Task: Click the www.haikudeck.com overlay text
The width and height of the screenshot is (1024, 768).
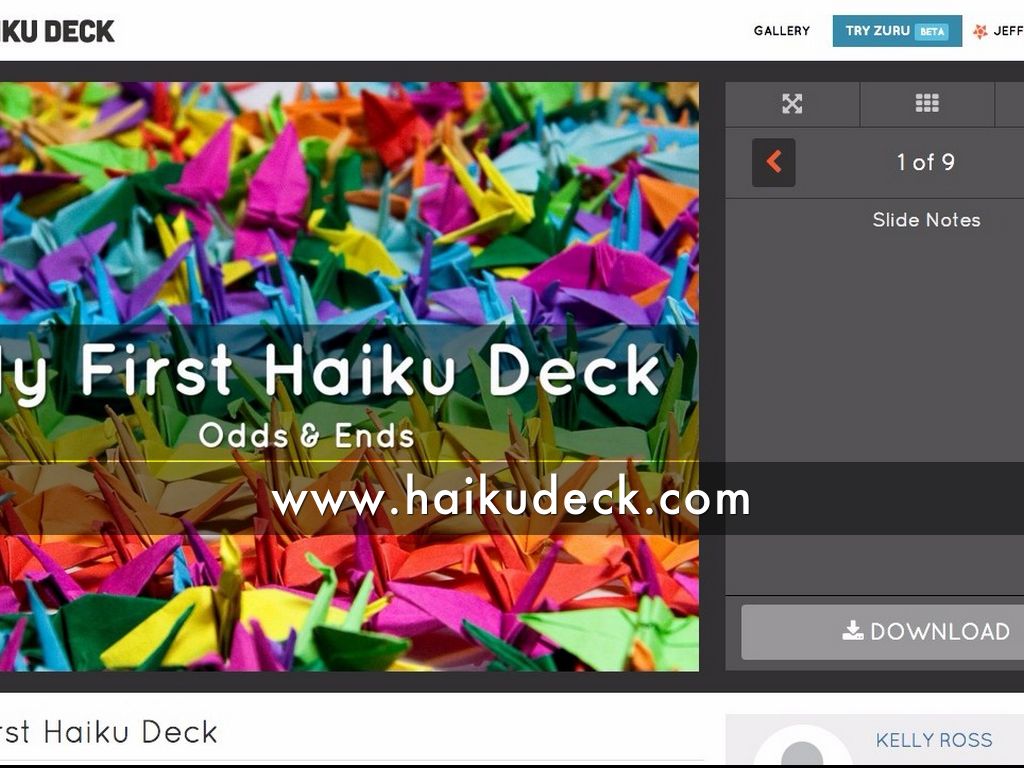Action: coord(511,498)
